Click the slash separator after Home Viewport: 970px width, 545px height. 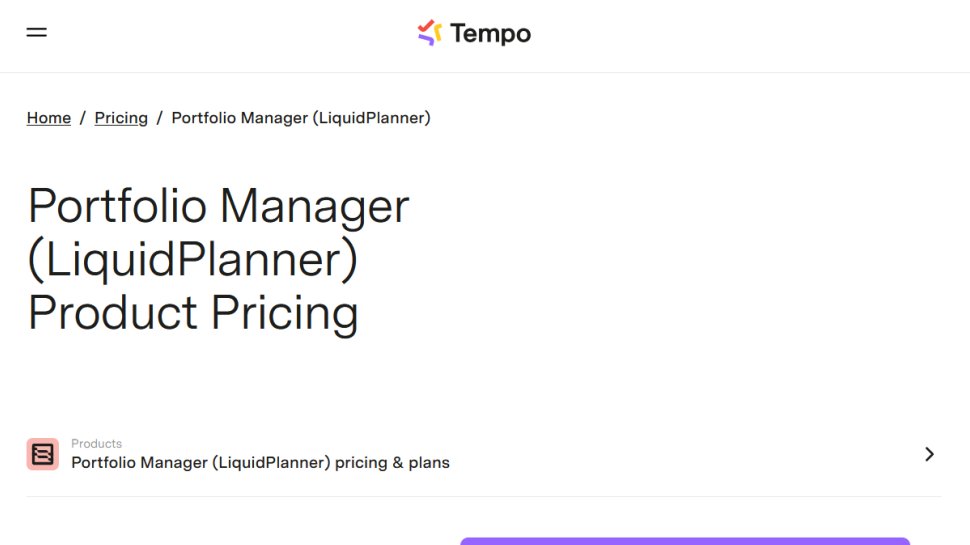pyautogui.click(x=83, y=118)
